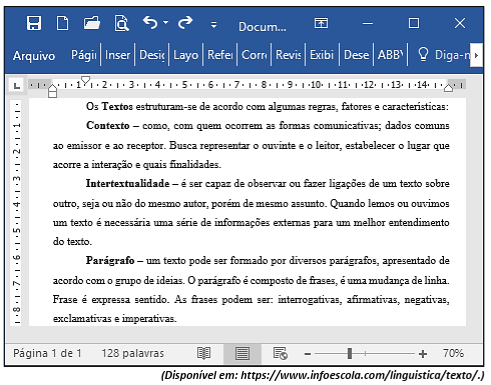Select right indent marker on ruler
The width and height of the screenshot is (491, 385).
449,87
